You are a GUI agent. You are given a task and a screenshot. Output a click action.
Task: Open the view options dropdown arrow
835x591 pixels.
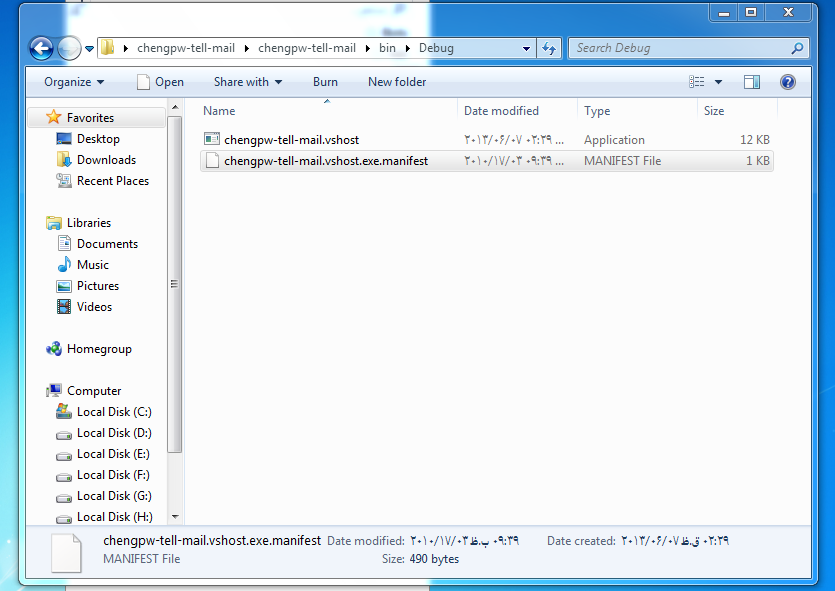[x=718, y=82]
